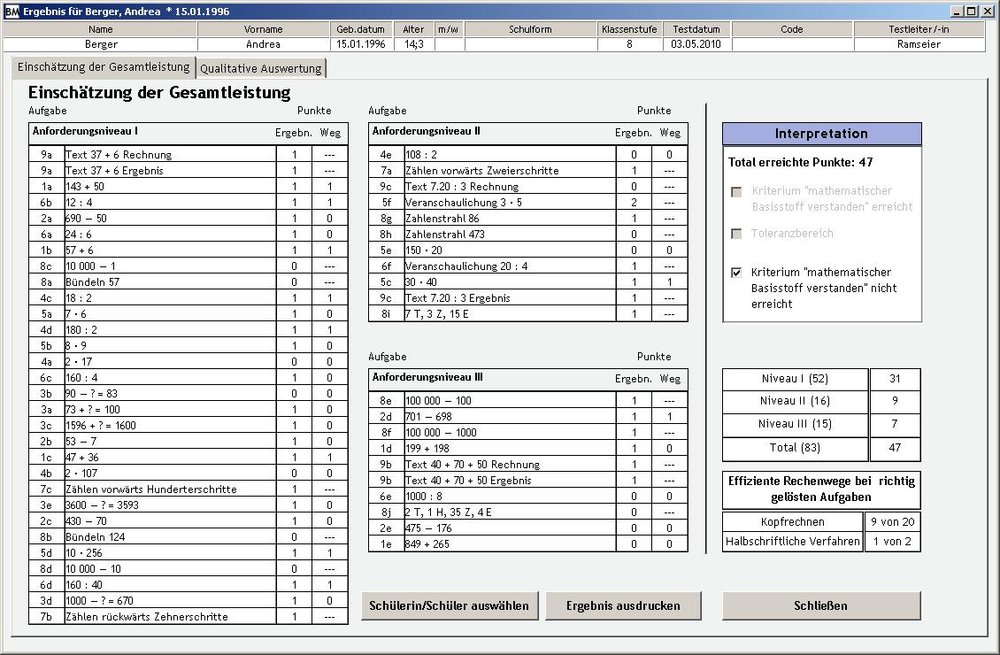The height and width of the screenshot is (655, 1000).
Task: Click the 'Anforderungsniveau I' table header
Action: point(188,132)
